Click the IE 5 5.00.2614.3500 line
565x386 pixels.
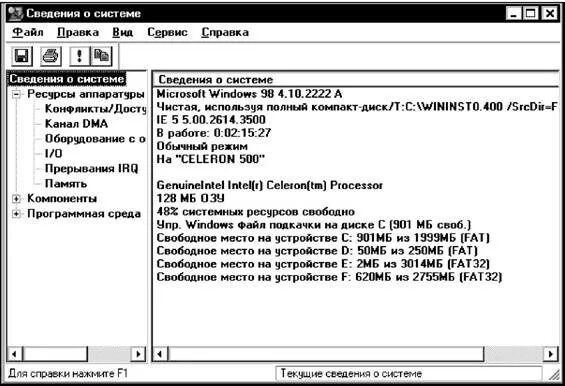(211, 120)
